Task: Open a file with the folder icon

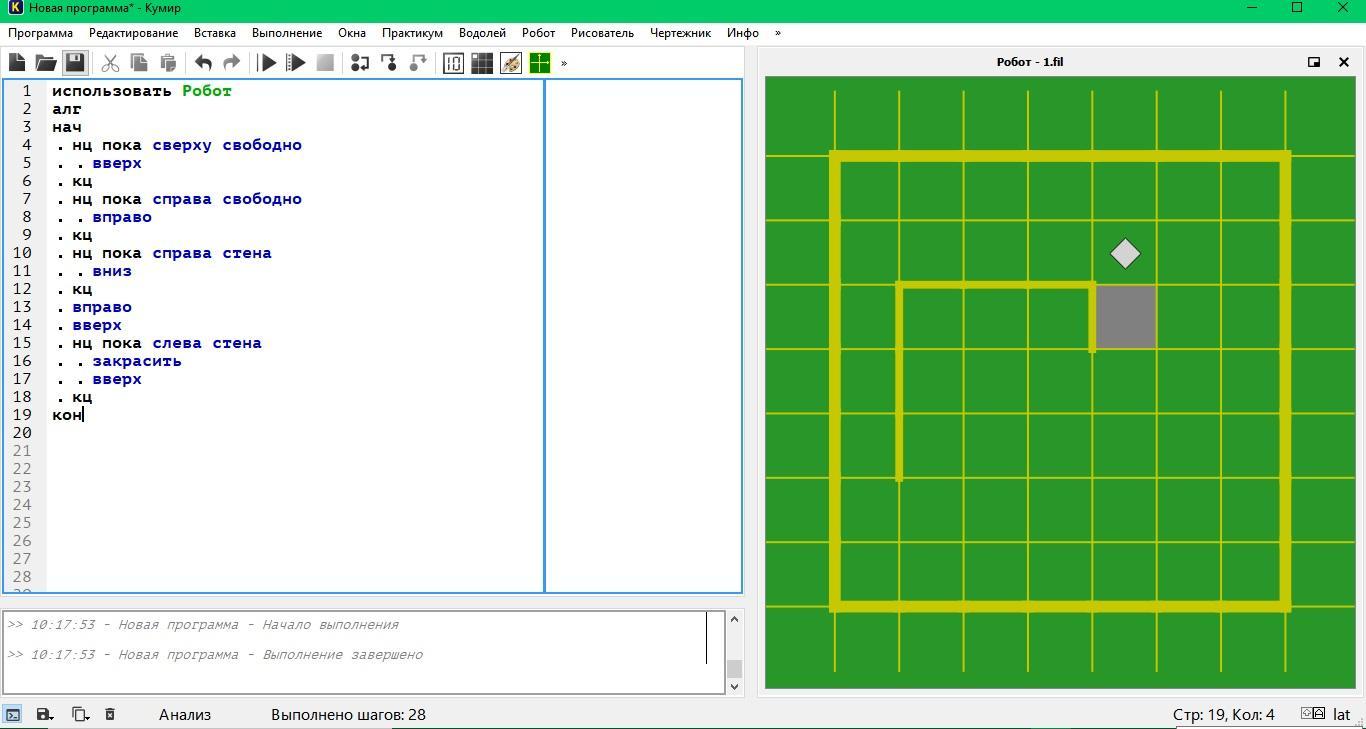Action: pyautogui.click(x=46, y=63)
